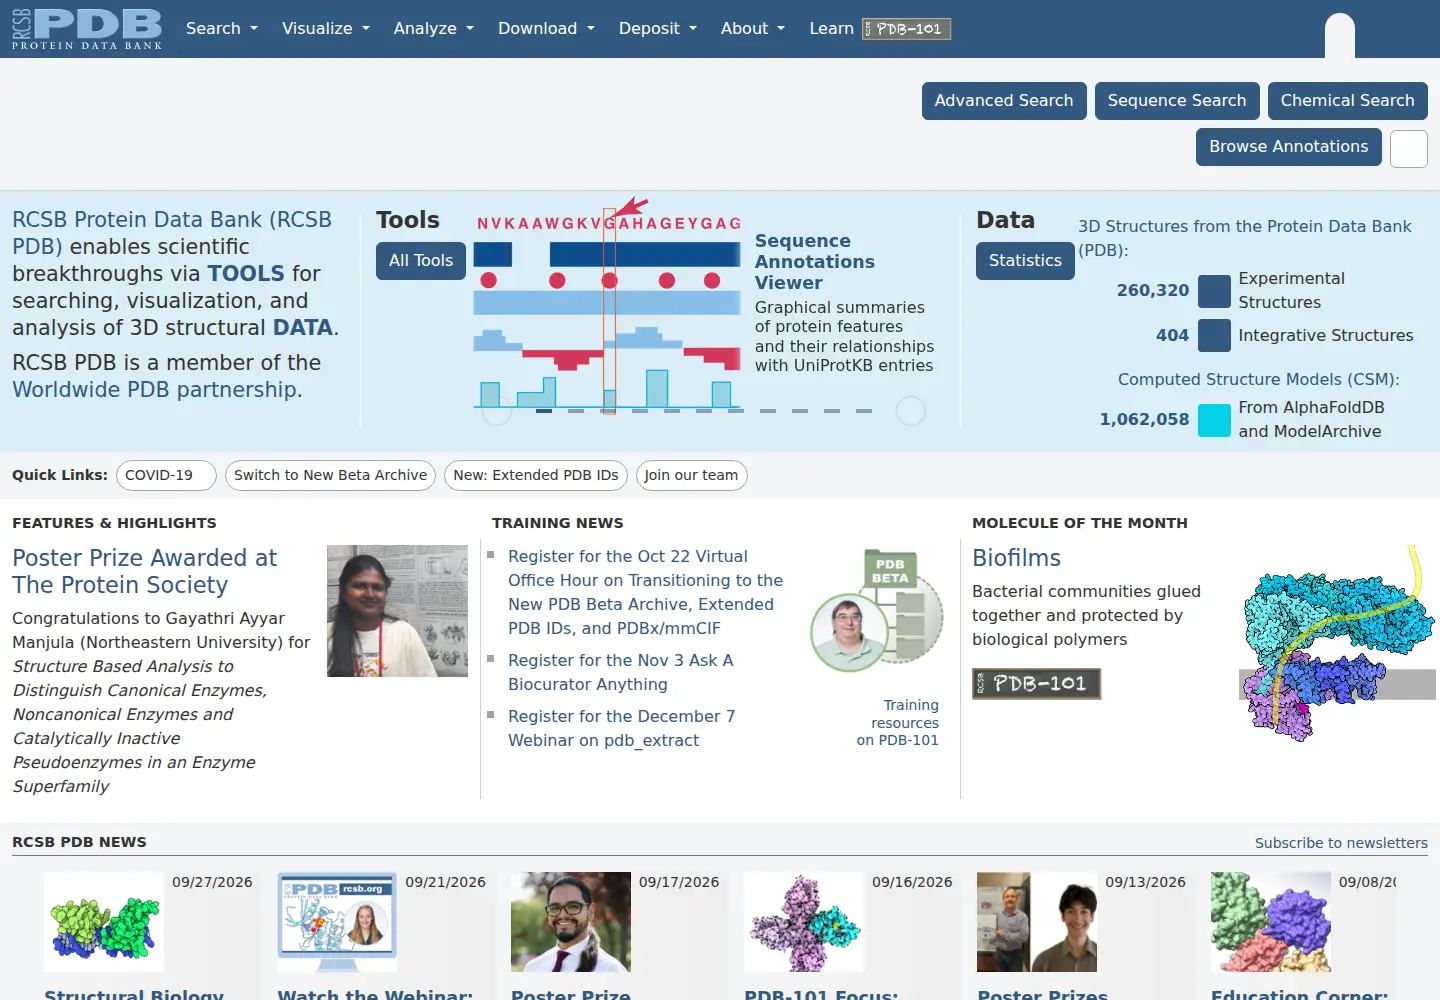Open the 09/21/2026 webinar news thumbnail

click(337, 922)
